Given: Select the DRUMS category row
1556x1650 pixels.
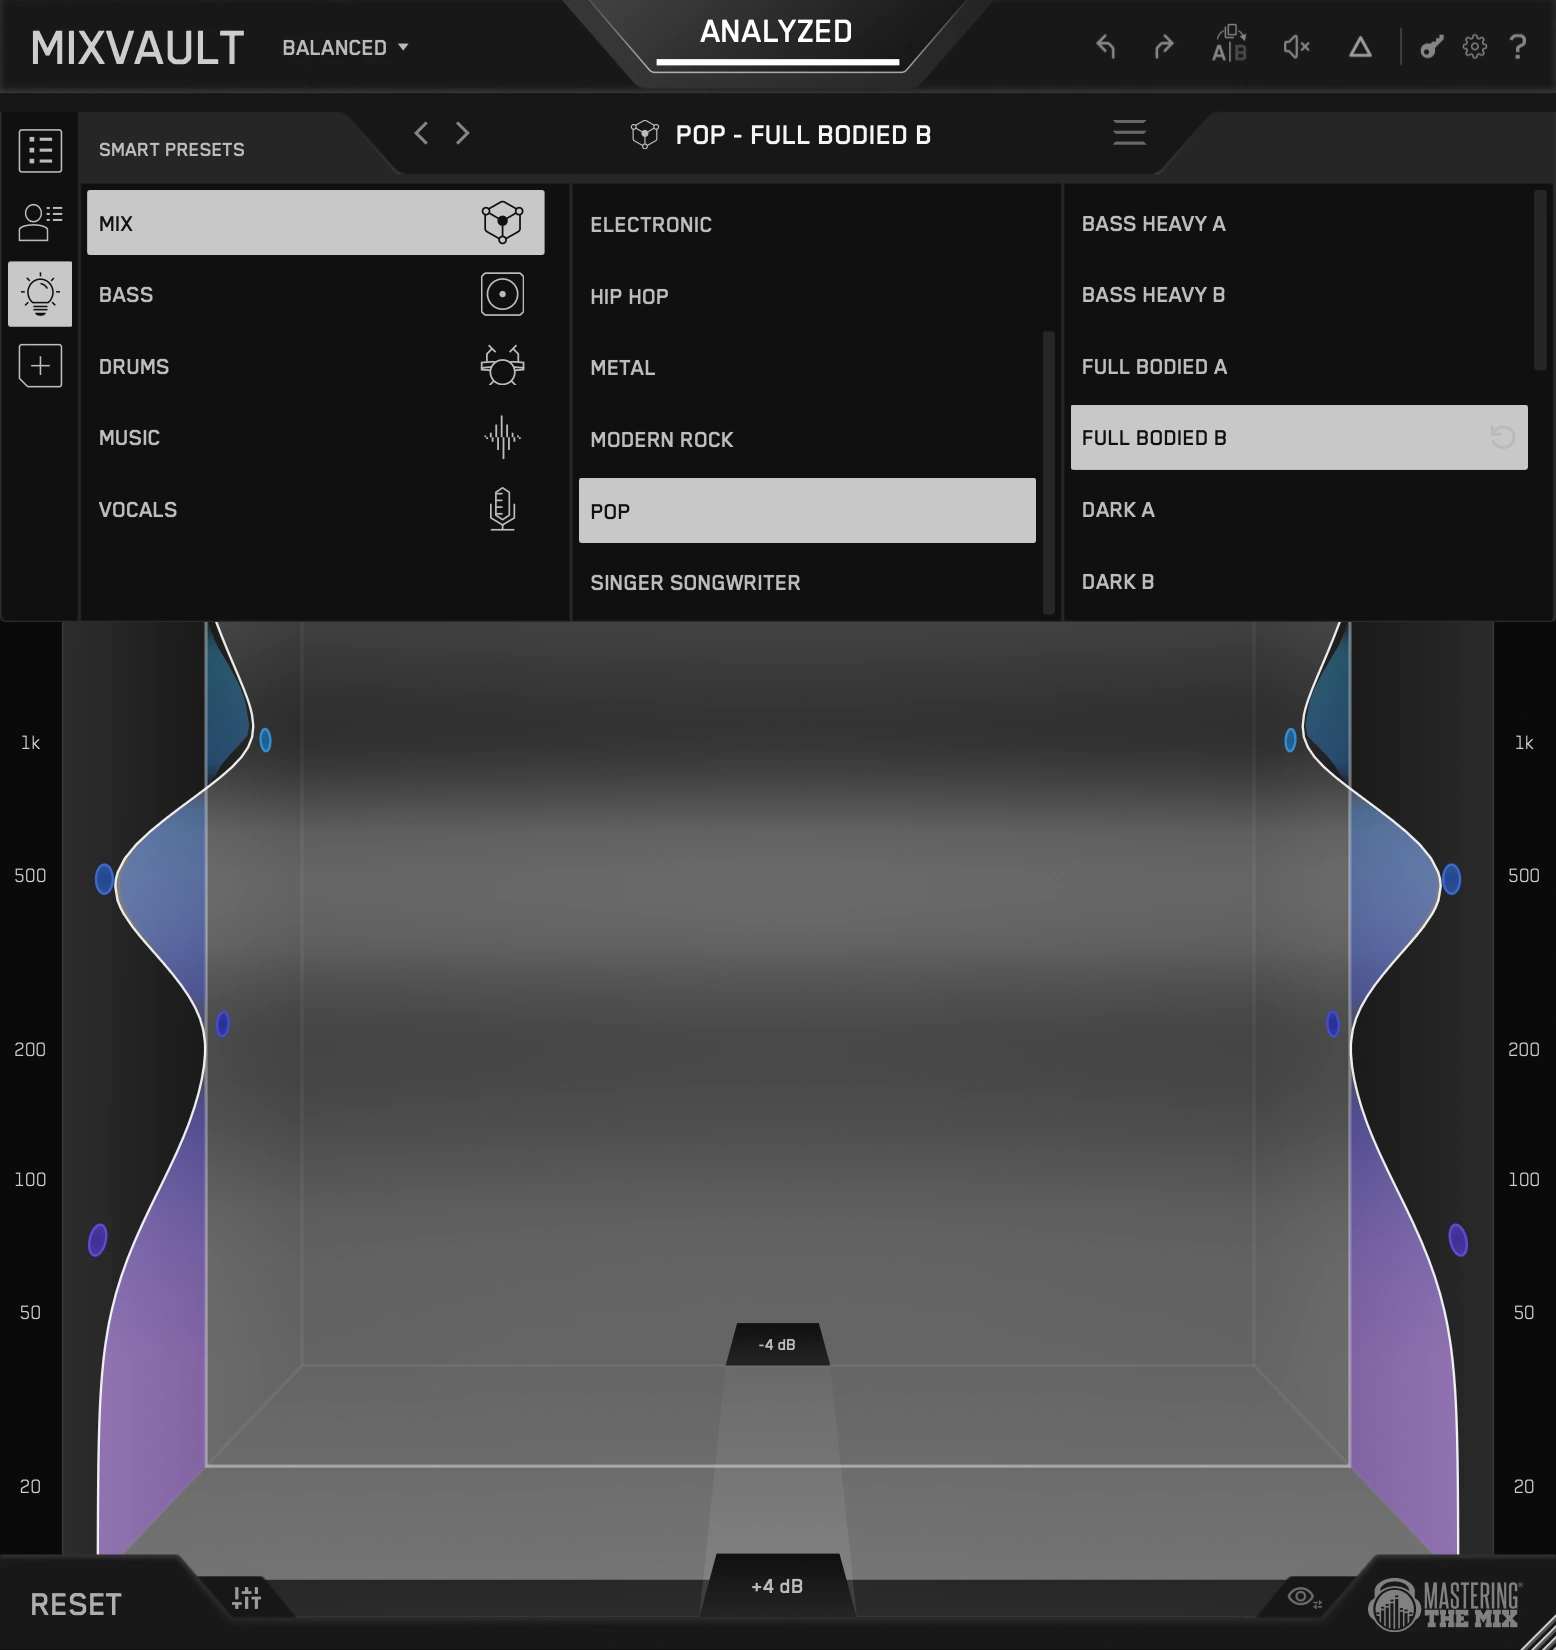Looking at the screenshot, I should pos(316,367).
